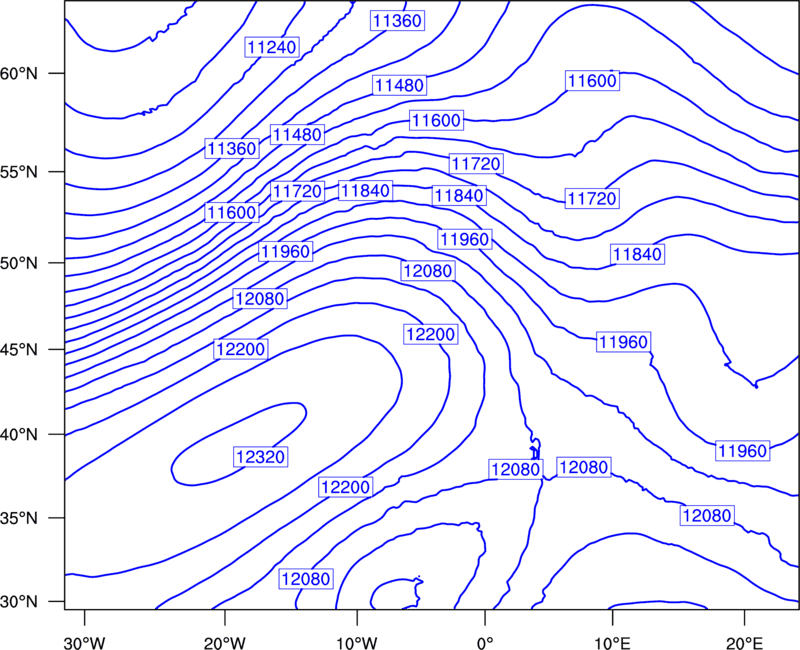The height and width of the screenshot is (650, 800).
Task: Pick the 0° longitude axis label
Action: click(x=485, y=643)
